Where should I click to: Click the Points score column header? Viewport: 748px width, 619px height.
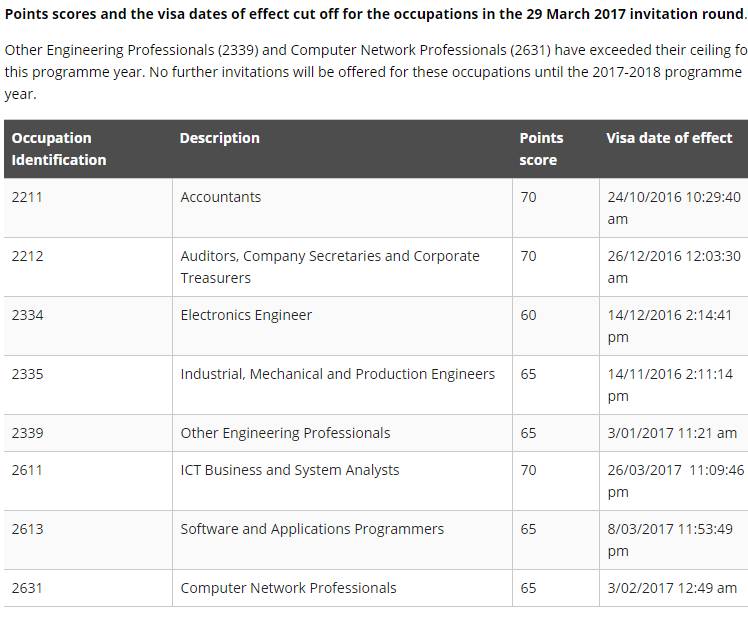541,149
